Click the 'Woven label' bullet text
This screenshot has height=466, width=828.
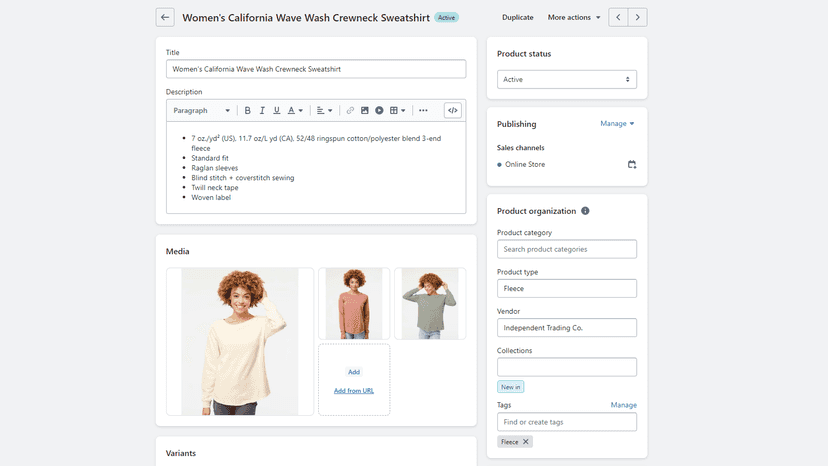[211, 198]
